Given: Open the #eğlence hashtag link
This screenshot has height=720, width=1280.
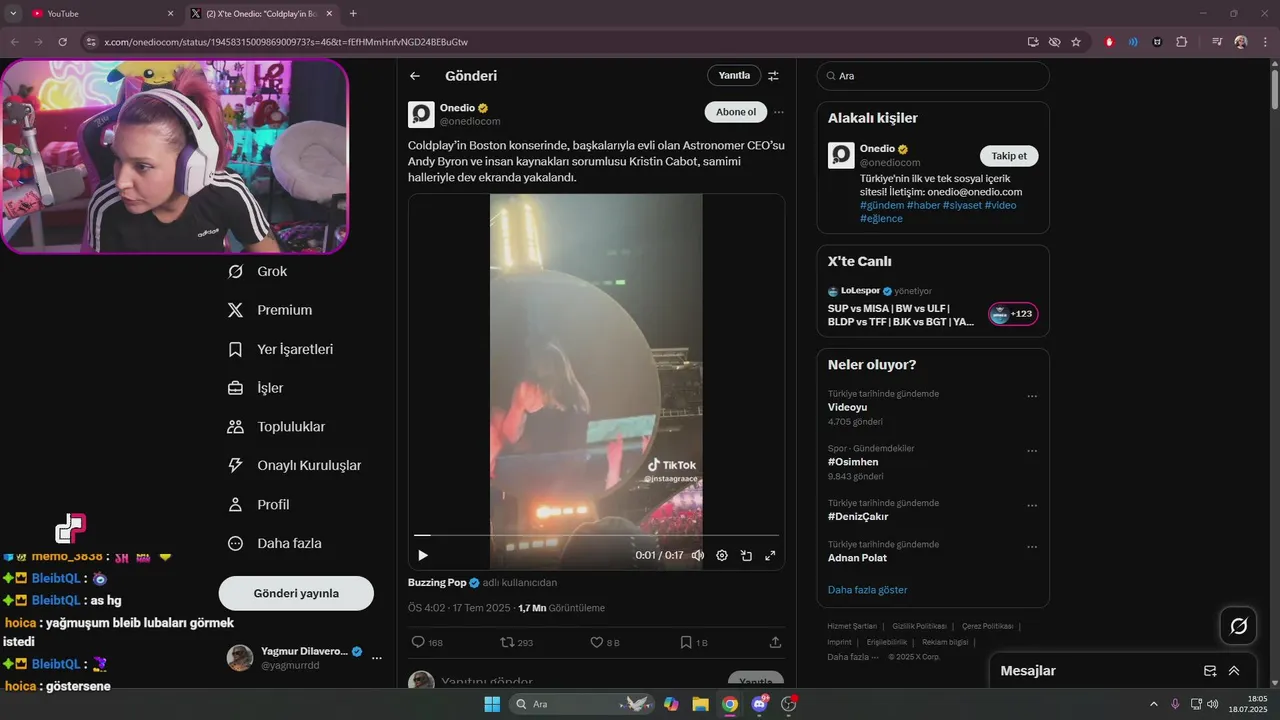Looking at the screenshot, I should 881,218.
